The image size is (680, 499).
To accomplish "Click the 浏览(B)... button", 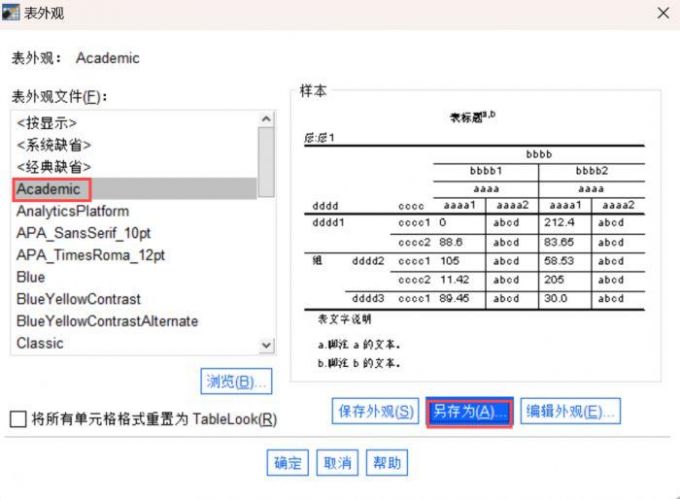I will (236, 382).
